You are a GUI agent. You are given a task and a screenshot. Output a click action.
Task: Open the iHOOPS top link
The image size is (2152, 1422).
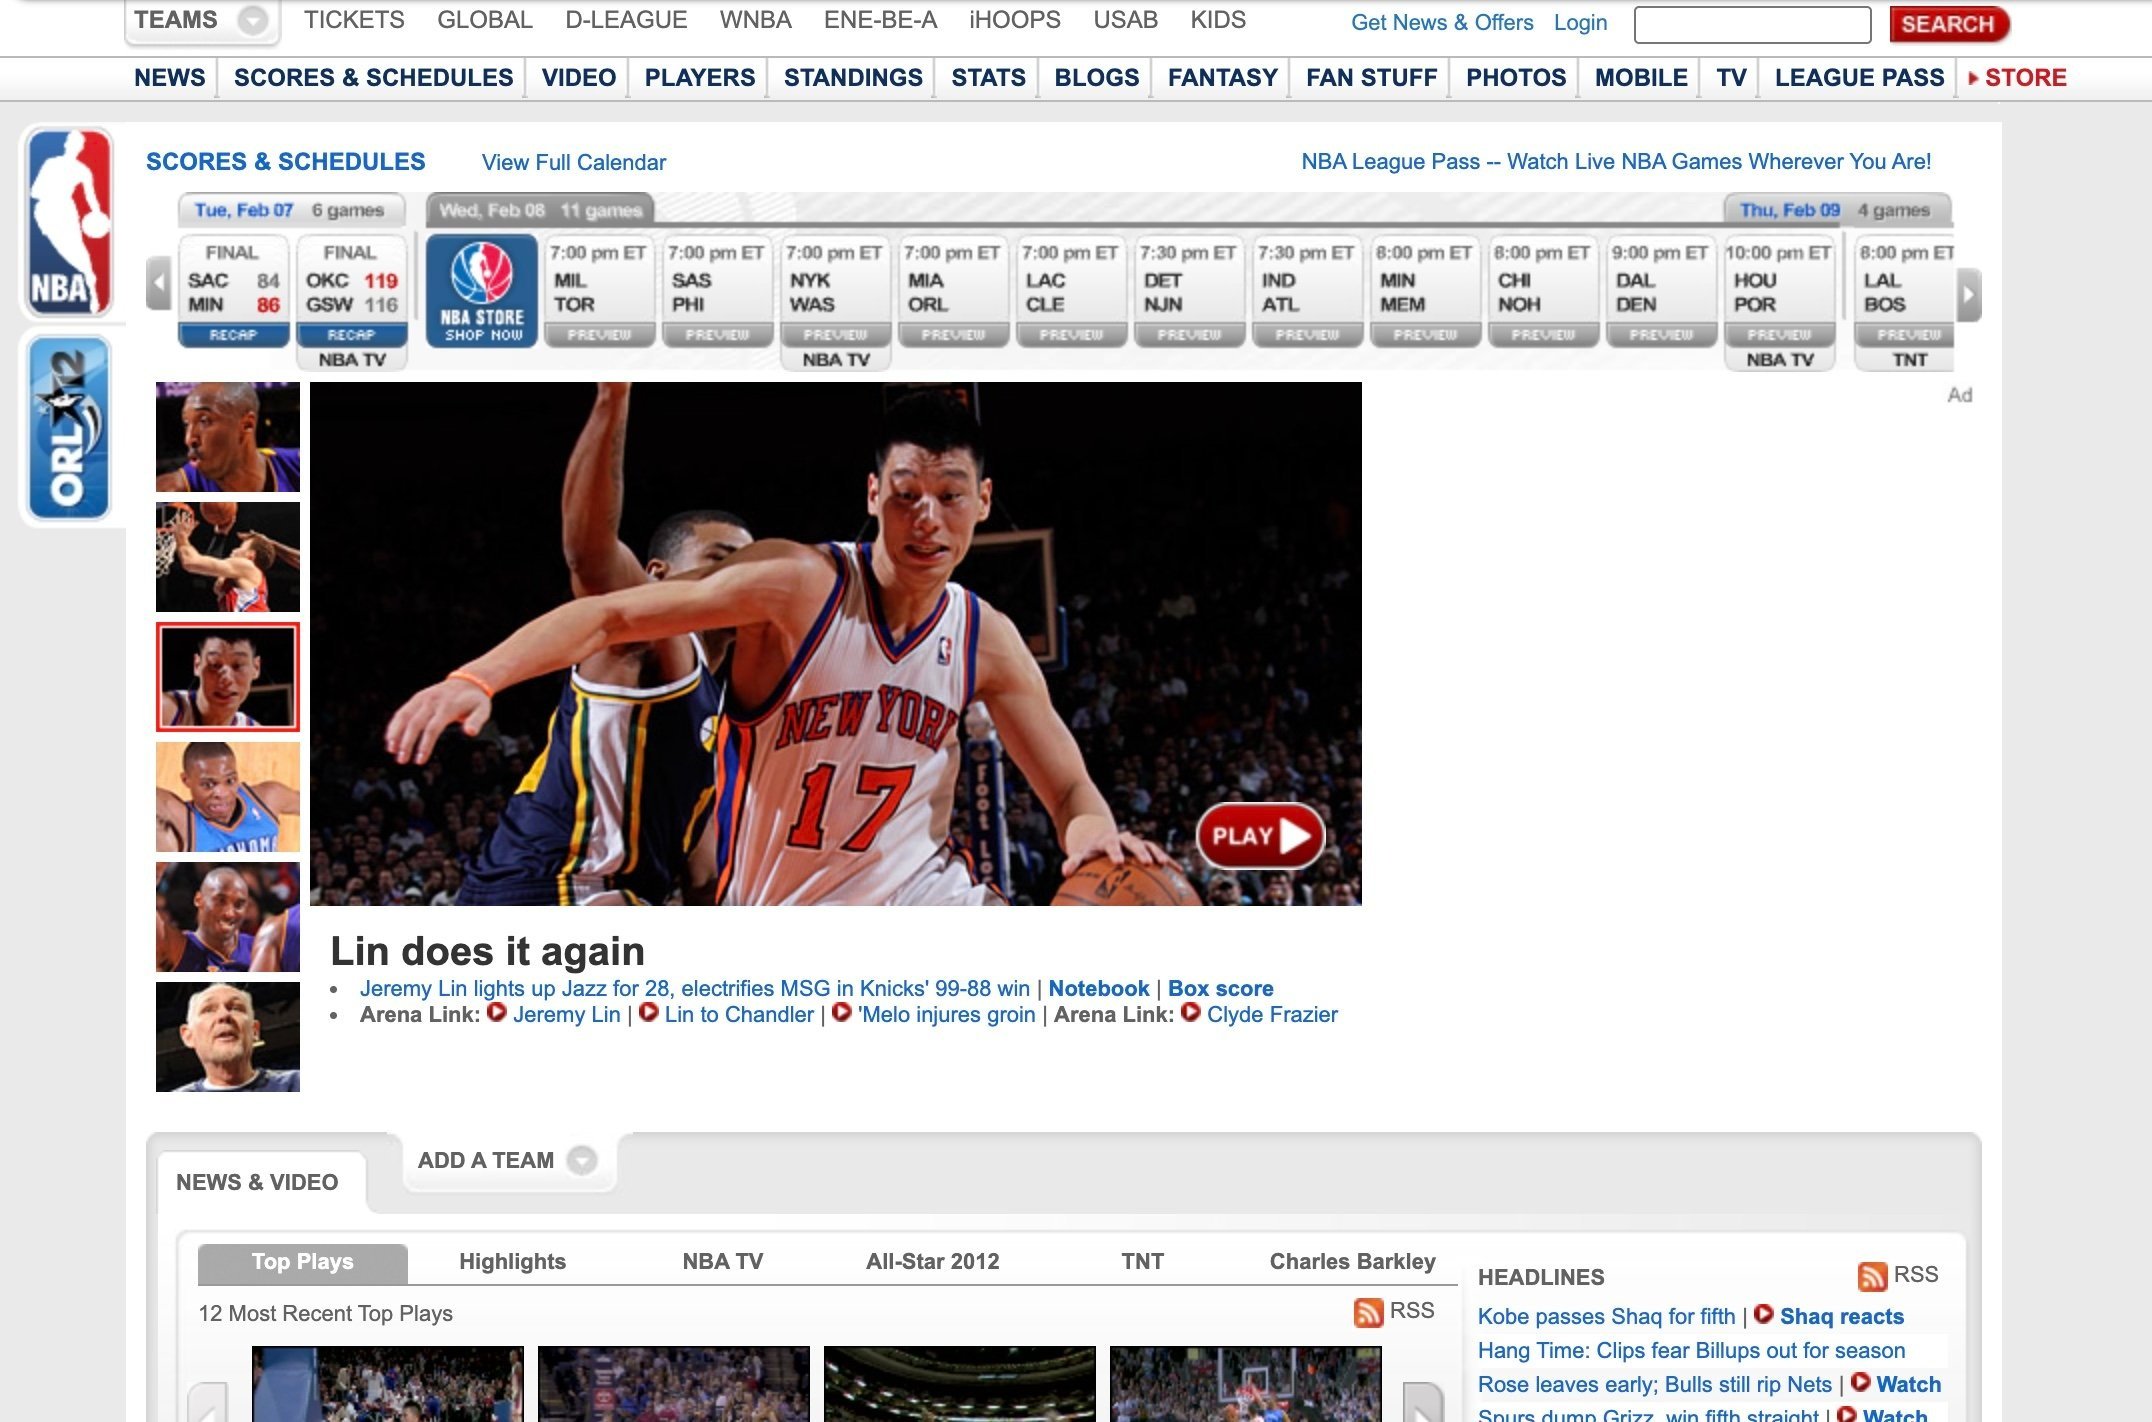[1014, 20]
